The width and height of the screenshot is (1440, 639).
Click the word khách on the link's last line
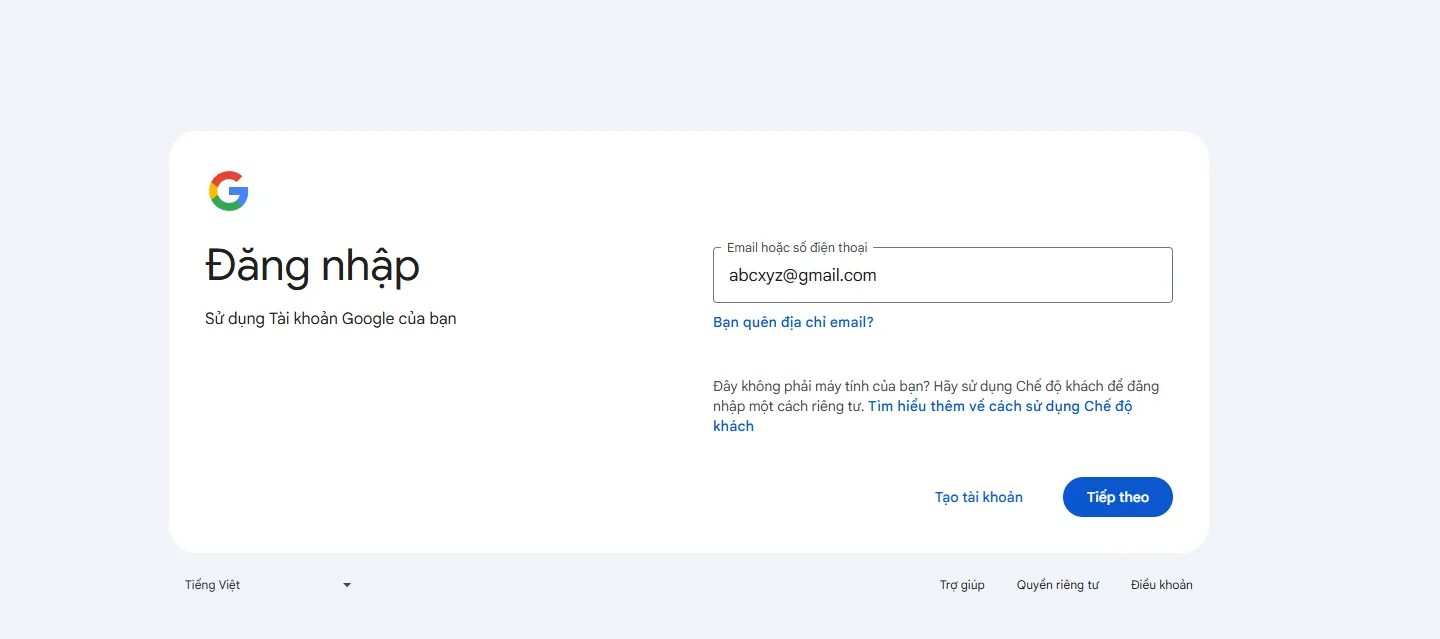(x=733, y=427)
